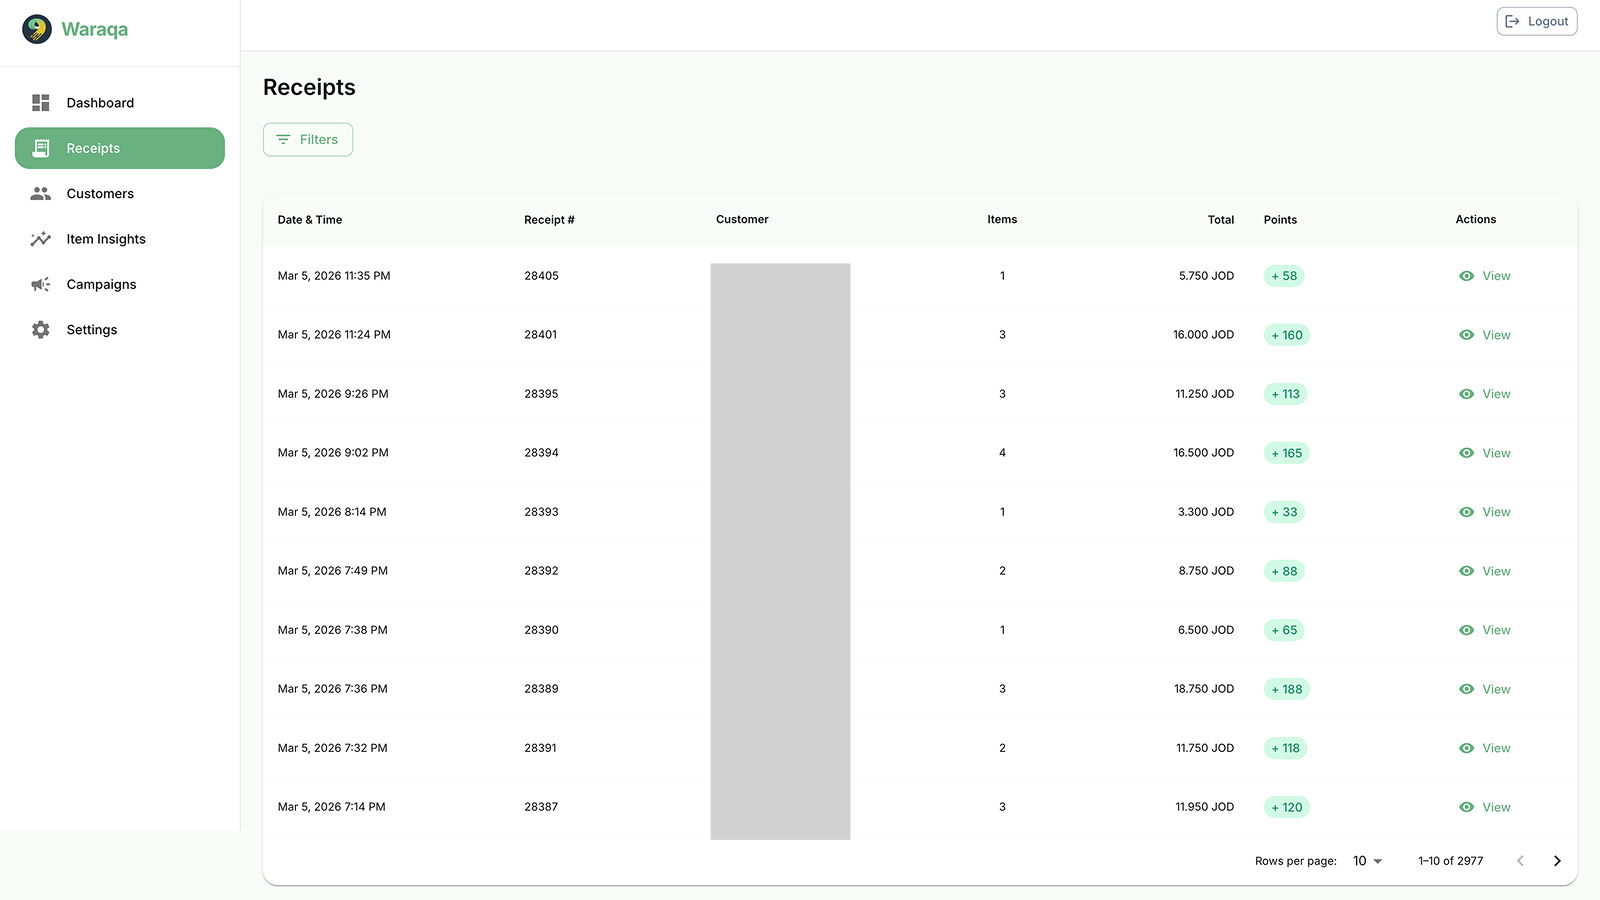The width and height of the screenshot is (1600, 900).
Task: Open Campaigns megaphone icon
Action: coord(41,285)
